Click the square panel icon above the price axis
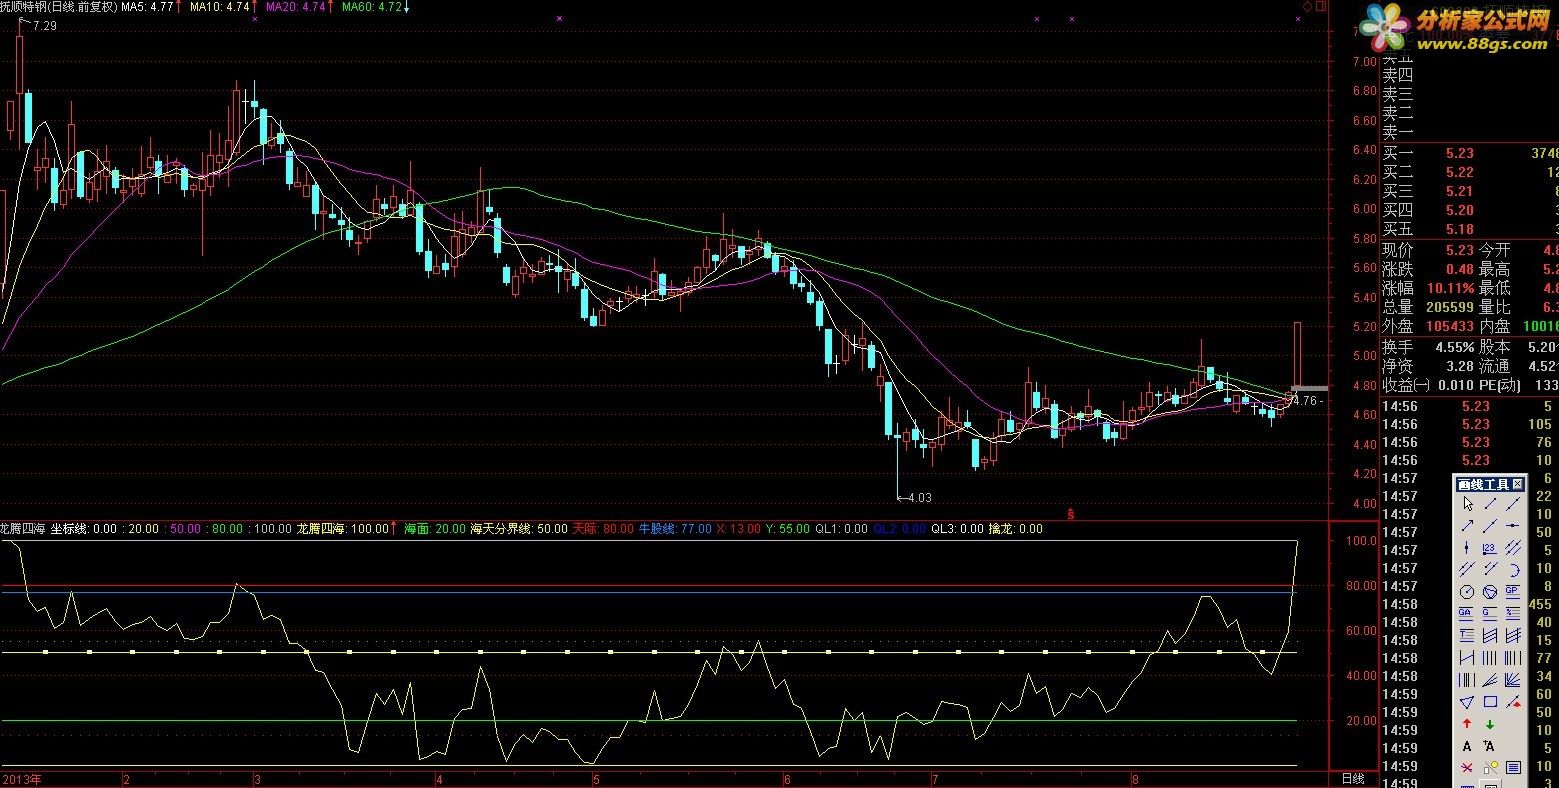The image size is (1559, 788). tap(1320, 6)
